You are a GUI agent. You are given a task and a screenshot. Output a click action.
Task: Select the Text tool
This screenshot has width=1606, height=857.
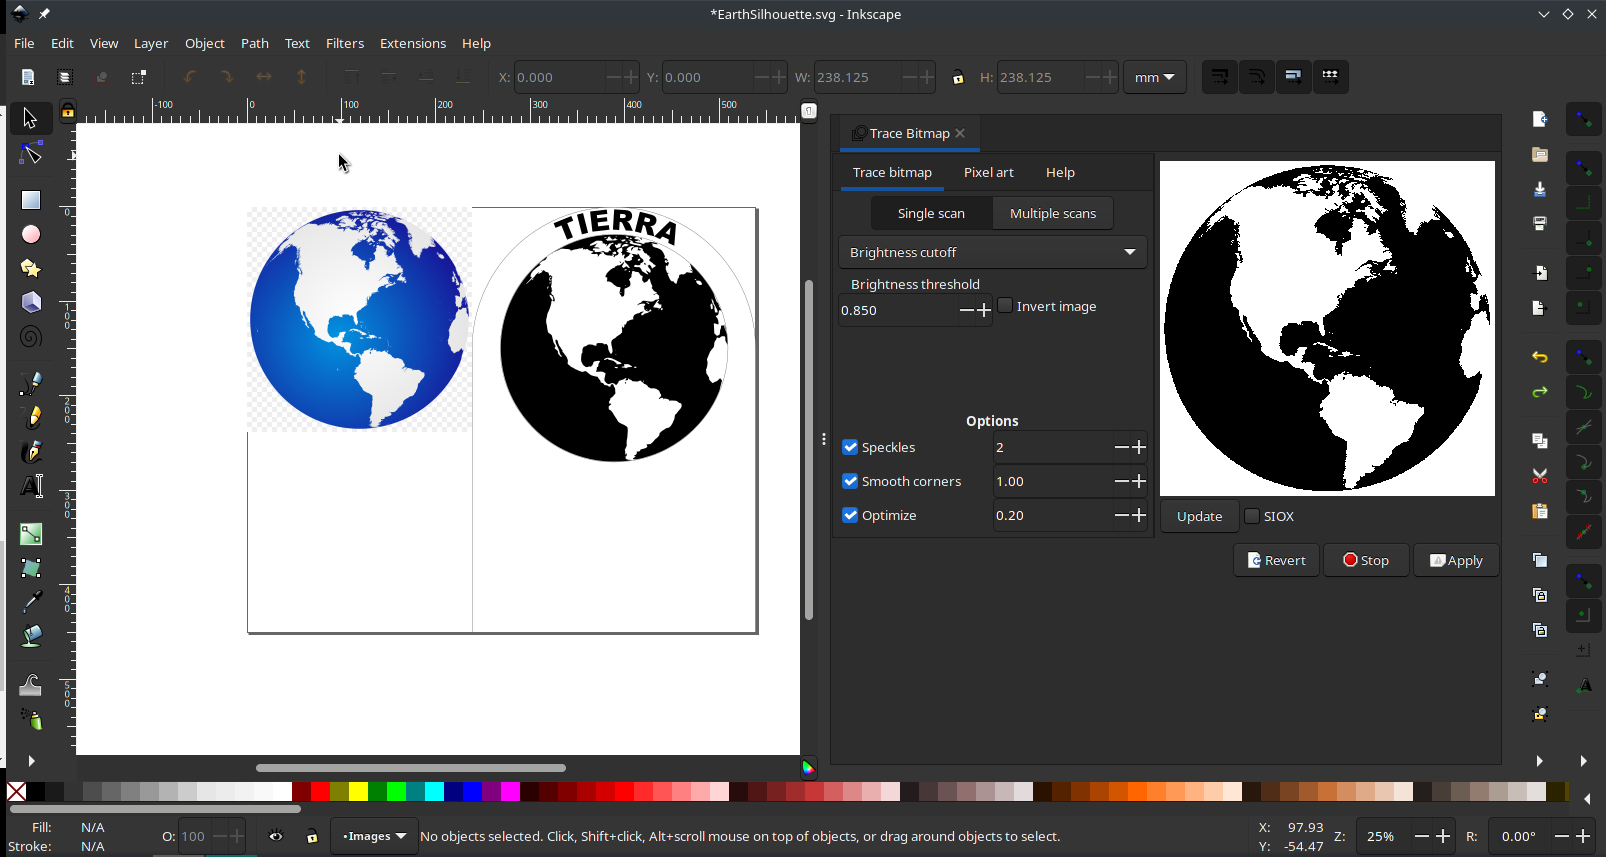tap(31, 486)
